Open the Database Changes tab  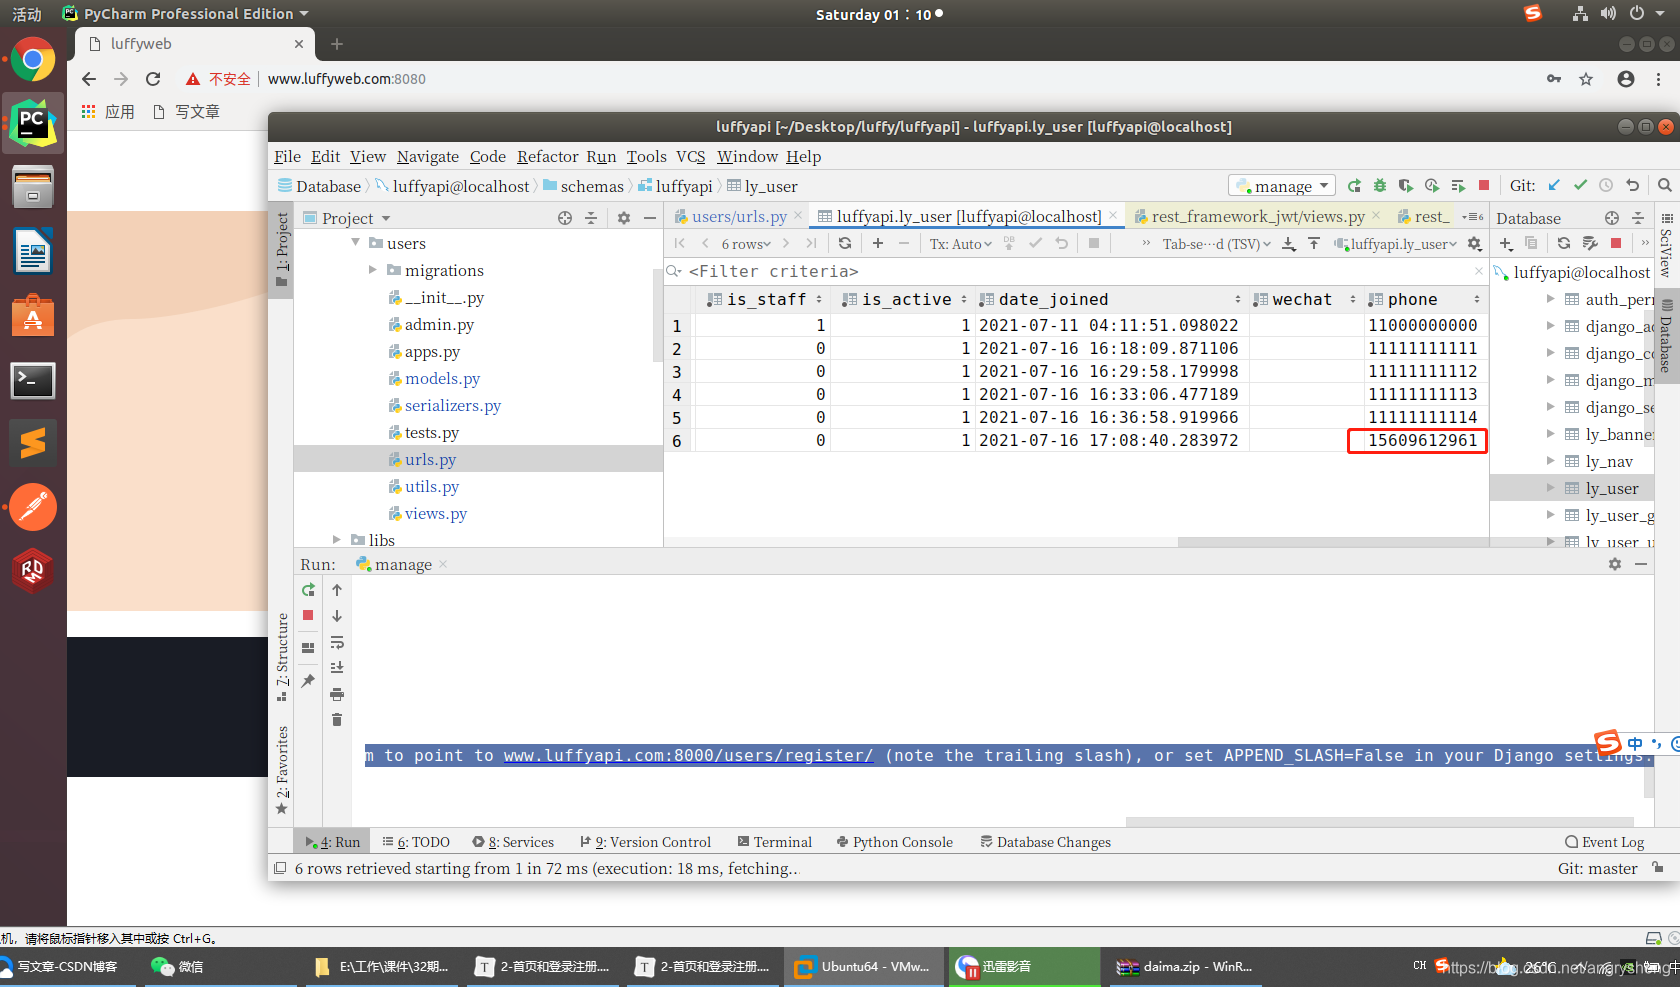click(x=1046, y=842)
